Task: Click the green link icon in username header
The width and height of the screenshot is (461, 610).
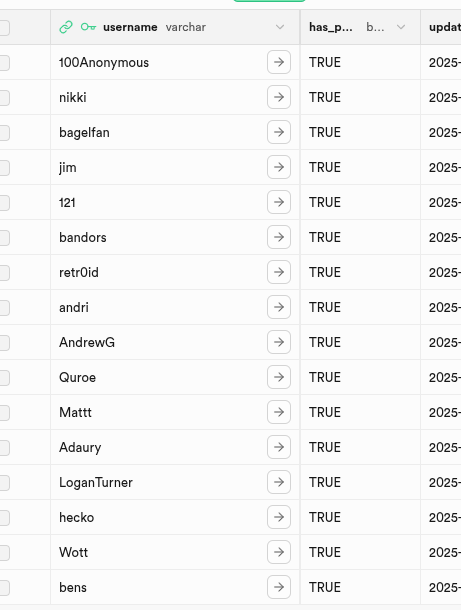Action: pyautogui.click(x=66, y=27)
